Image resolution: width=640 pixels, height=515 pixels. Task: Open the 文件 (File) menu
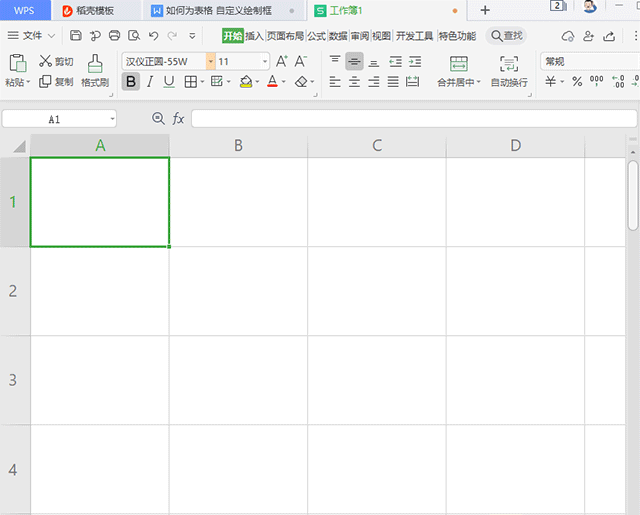pyautogui.click(x=32, y=36)
